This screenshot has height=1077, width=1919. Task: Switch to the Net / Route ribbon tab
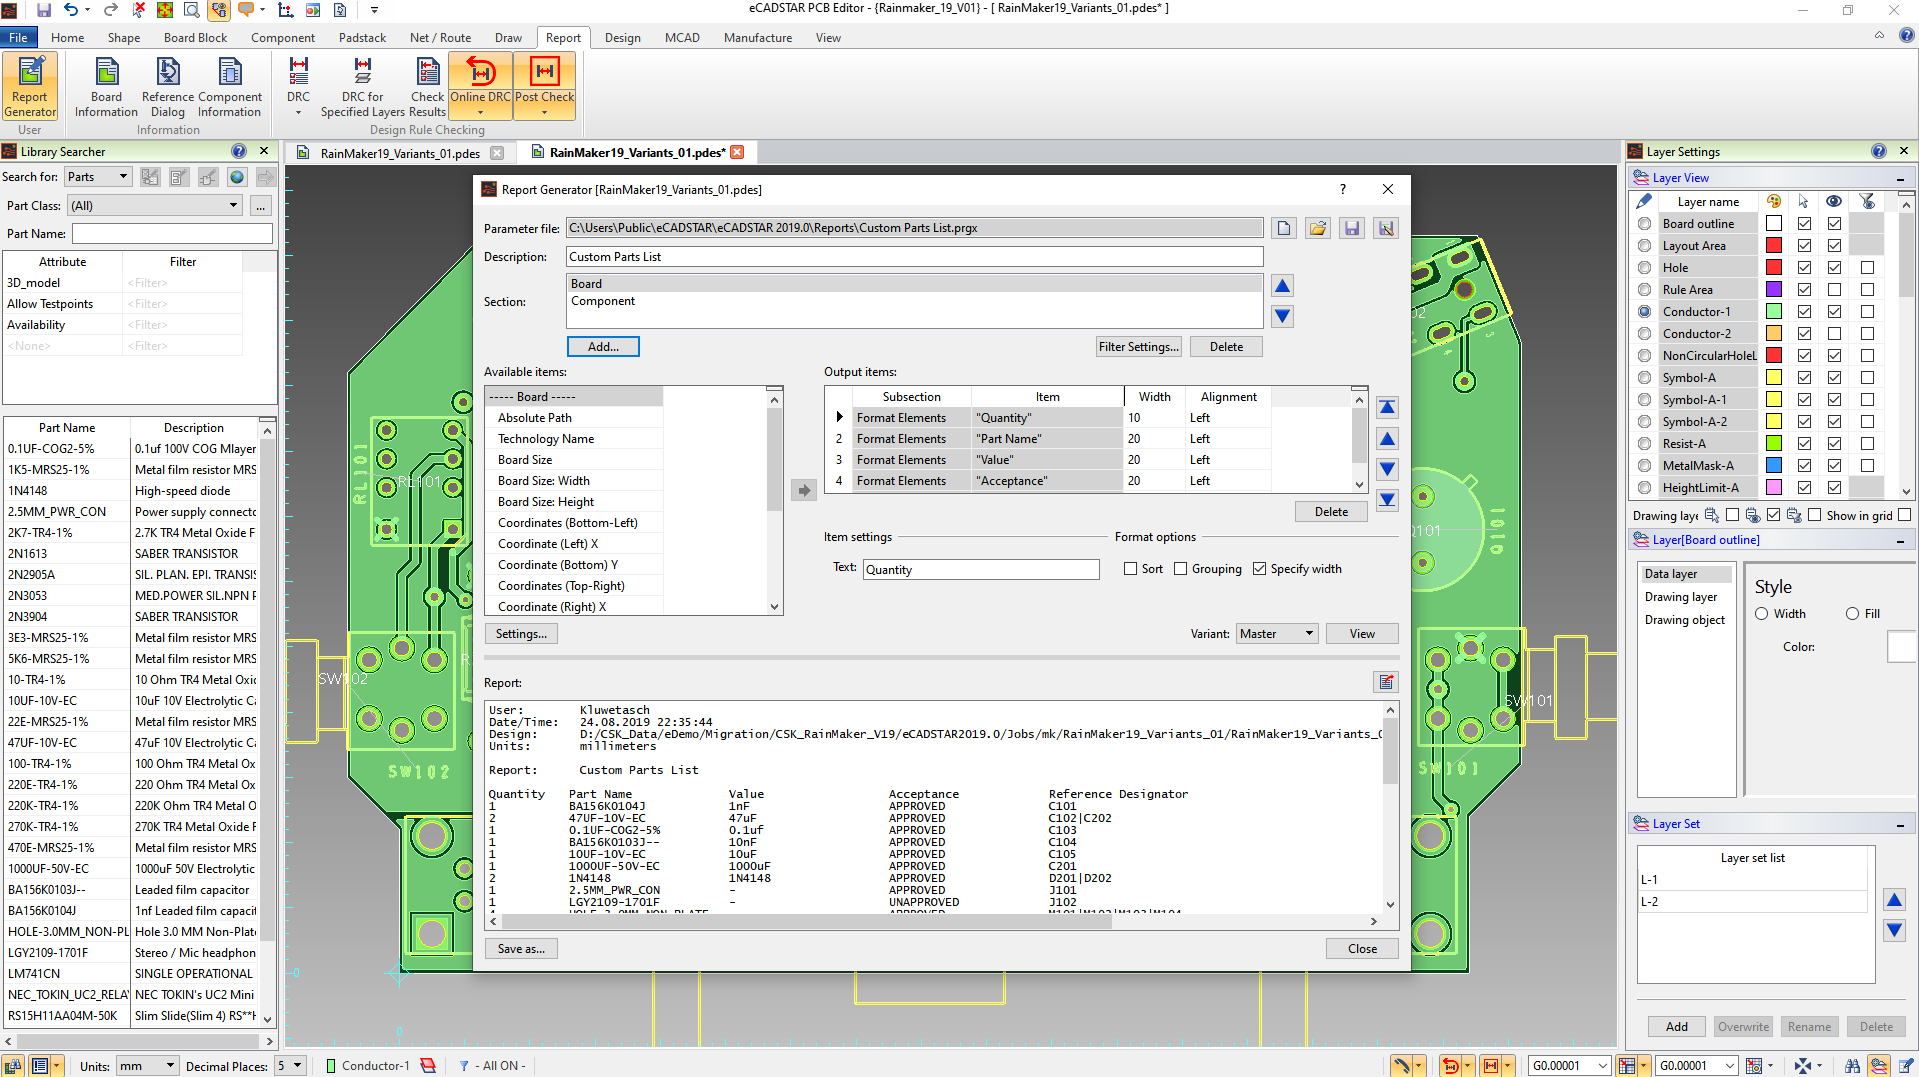pos(440,38)
